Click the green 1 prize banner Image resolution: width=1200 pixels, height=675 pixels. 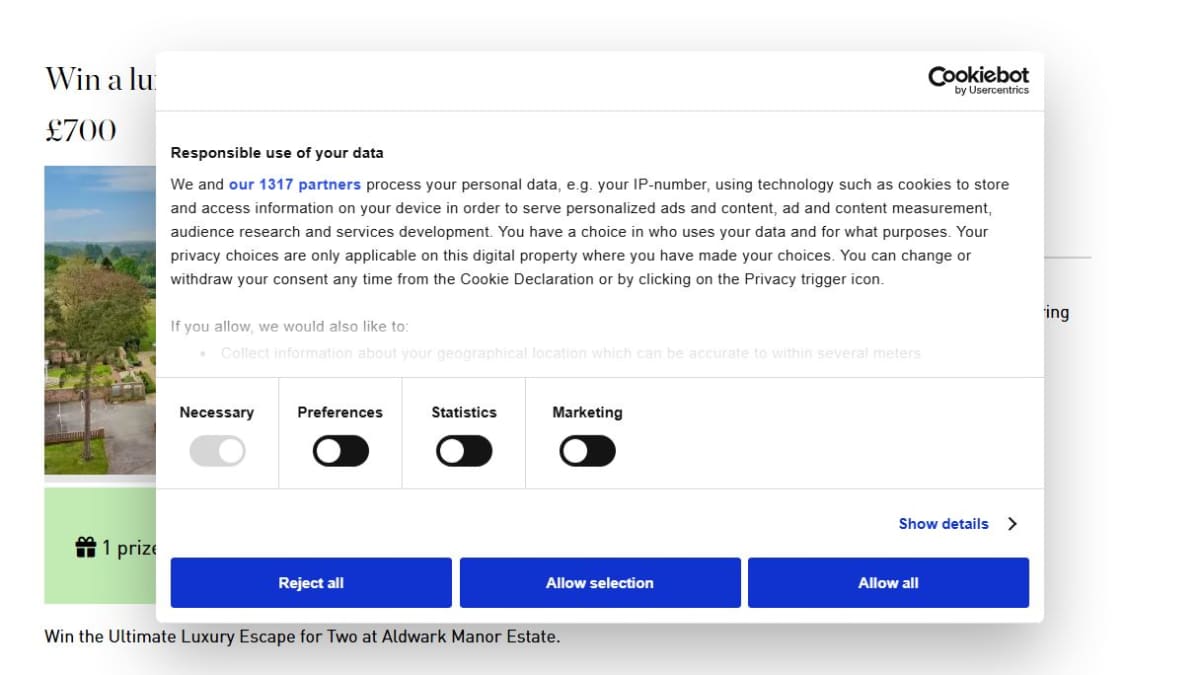100,546
